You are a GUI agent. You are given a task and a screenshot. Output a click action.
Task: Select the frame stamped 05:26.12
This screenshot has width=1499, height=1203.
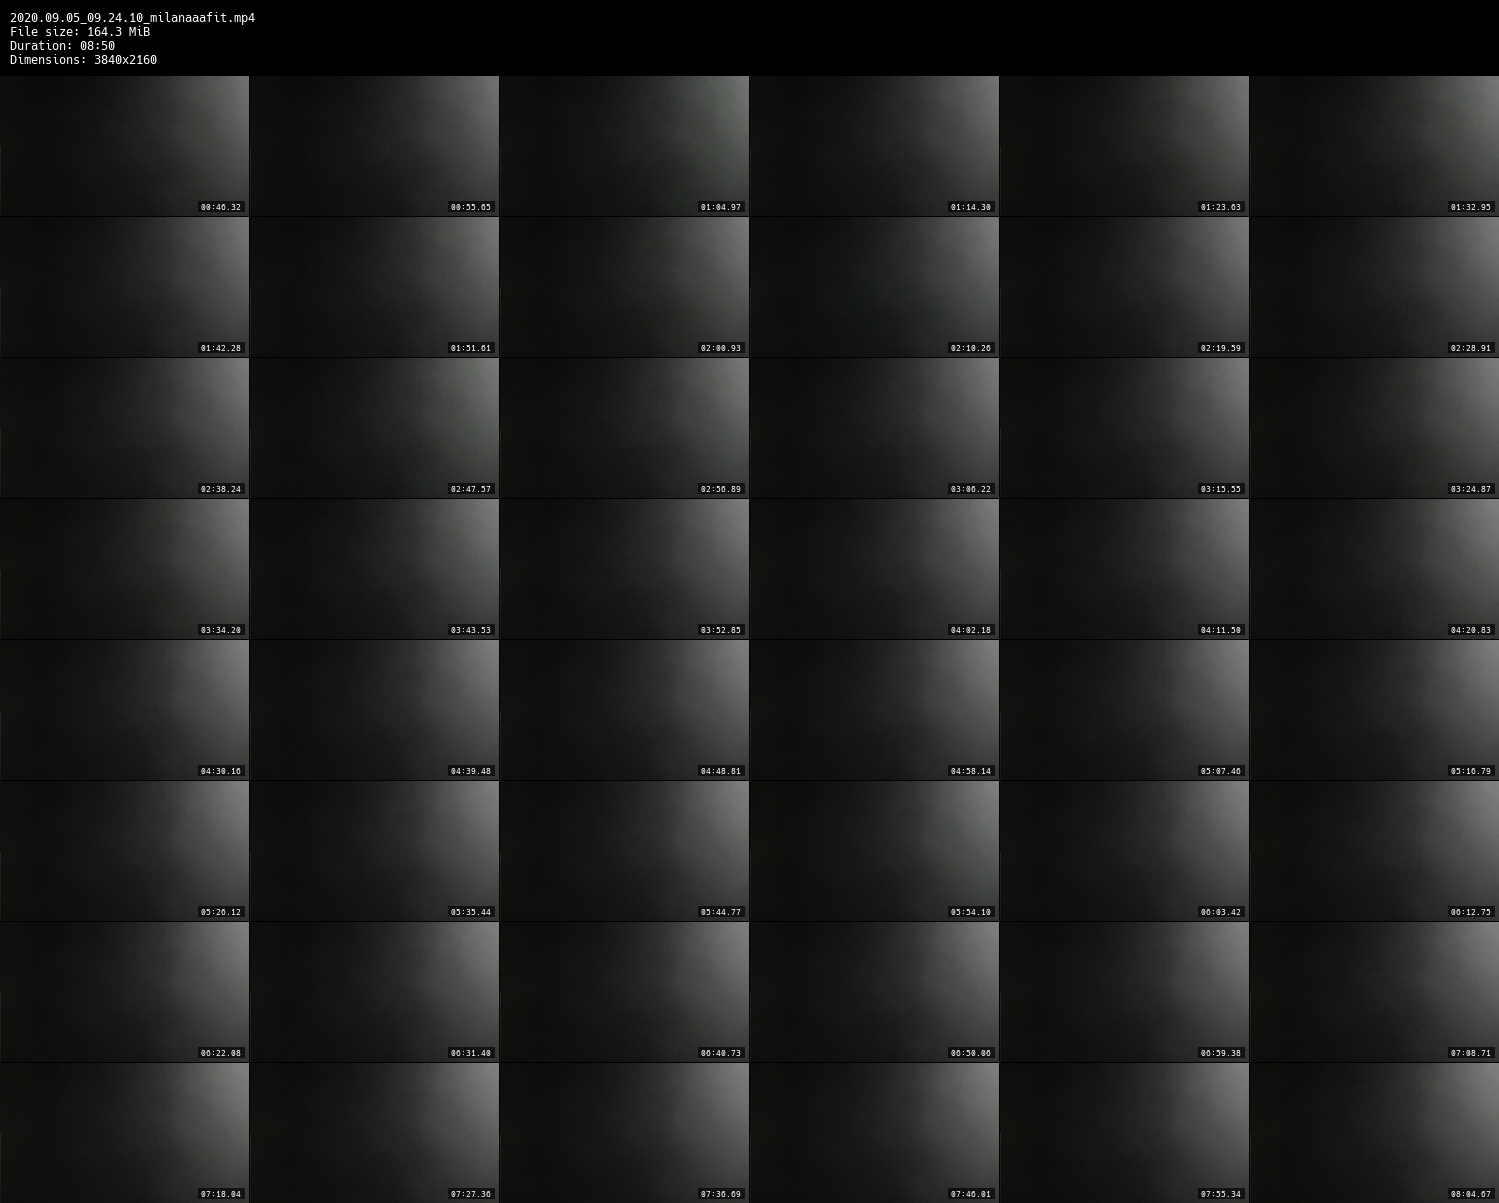pyautogui.click(x=124, y=851)
